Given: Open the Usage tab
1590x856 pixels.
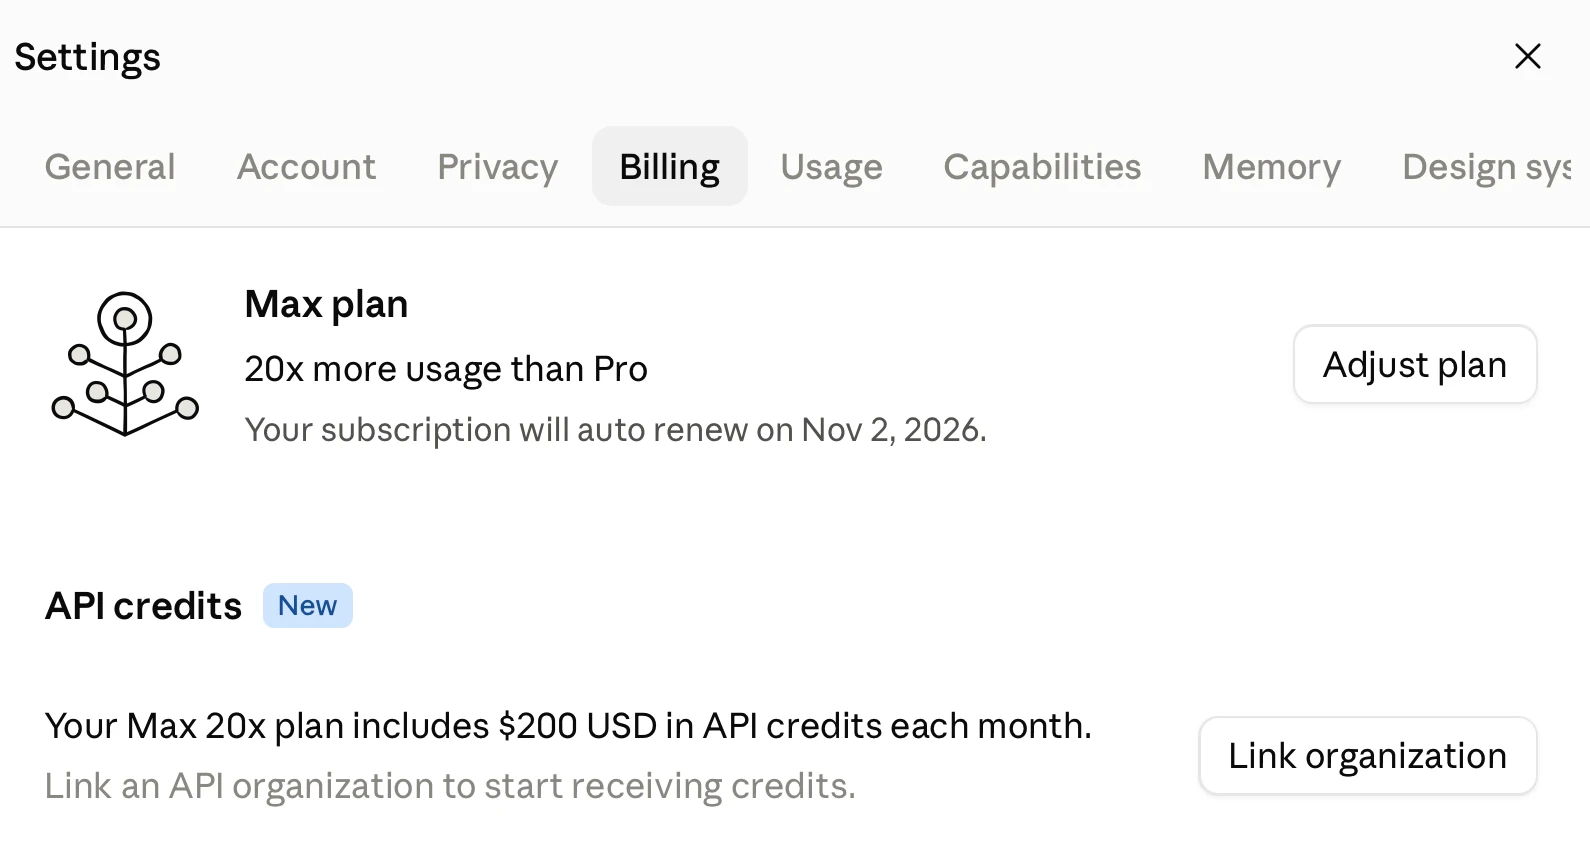Looking at the screenshot, I should tap(831, 166).
